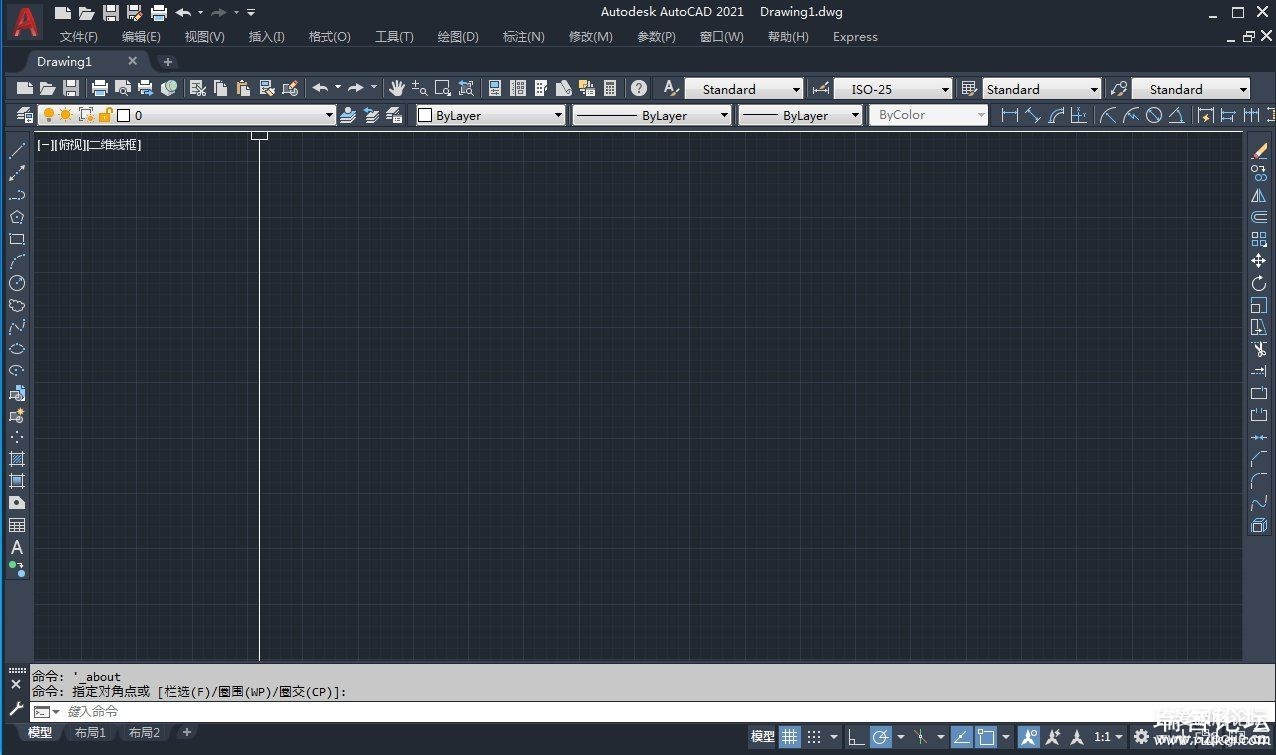Click the Erase tool in modify toolbar
Screen dimensions: 1276x755
point(1259,151)
